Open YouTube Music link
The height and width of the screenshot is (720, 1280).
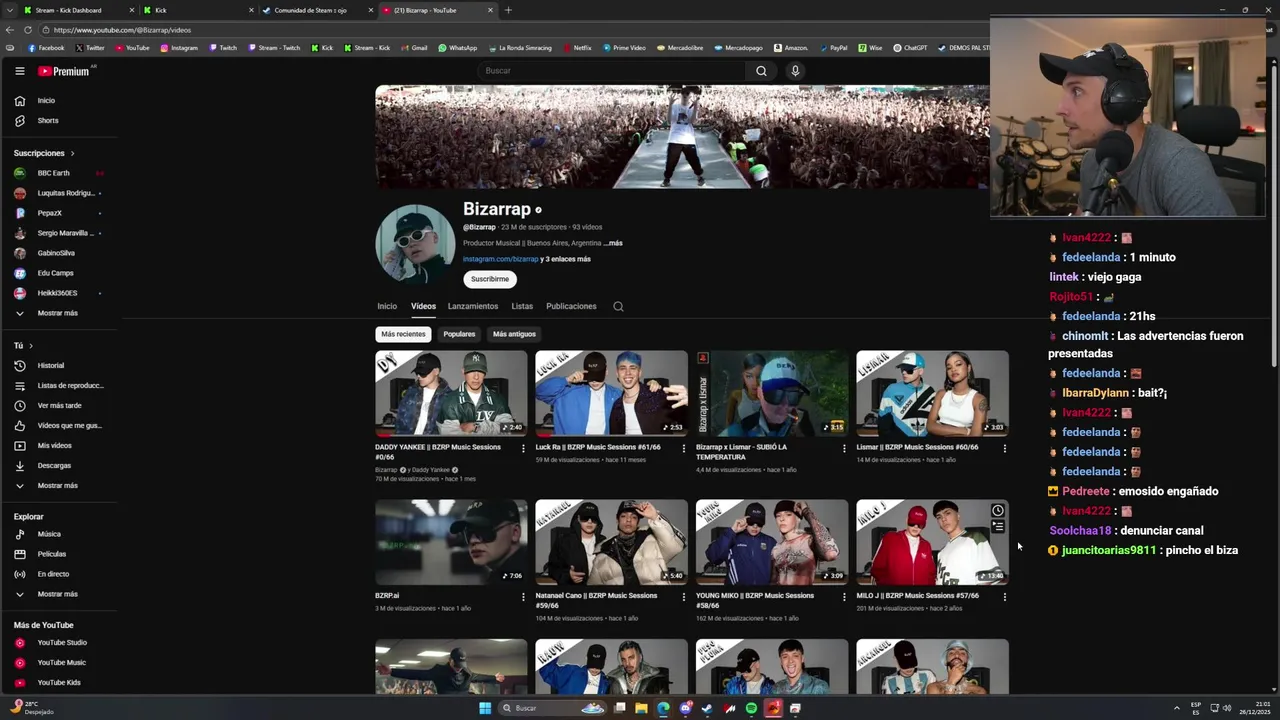pyautogui.click(x=61, y=662)
